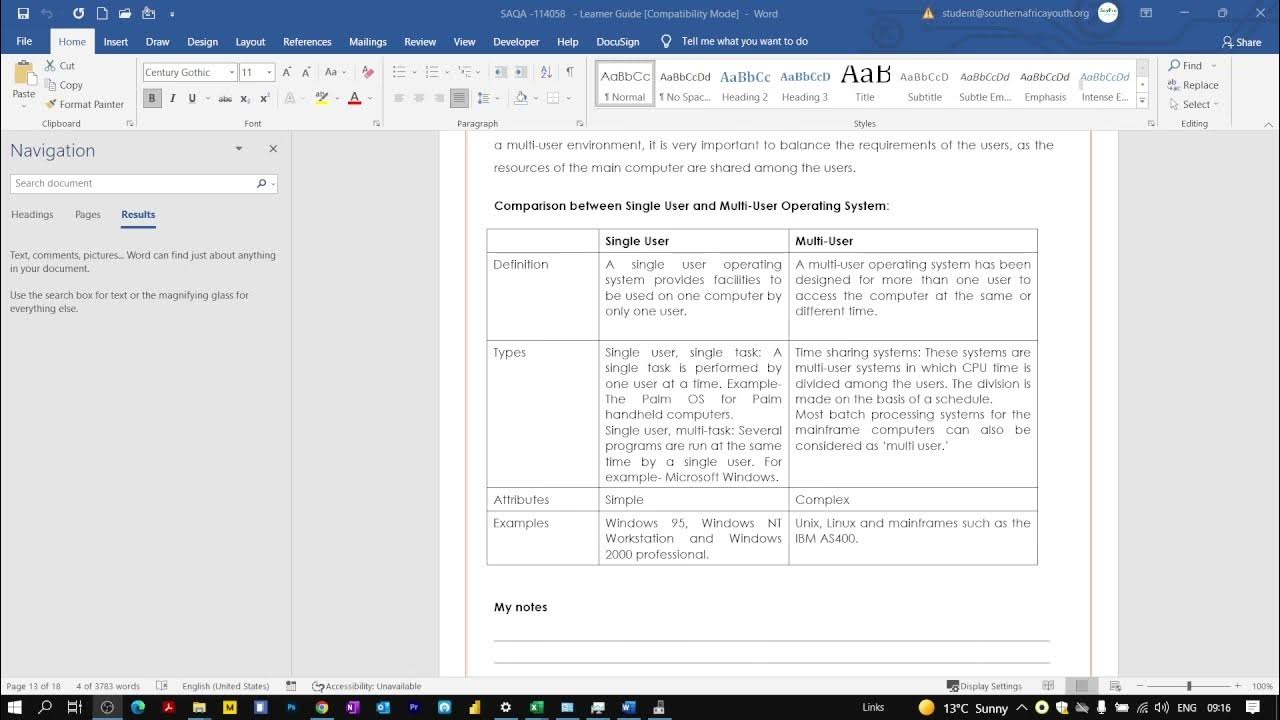The image size is (1280, 720).
Task: Decrease paragraph indent
Action: click(x=500, y=72)
